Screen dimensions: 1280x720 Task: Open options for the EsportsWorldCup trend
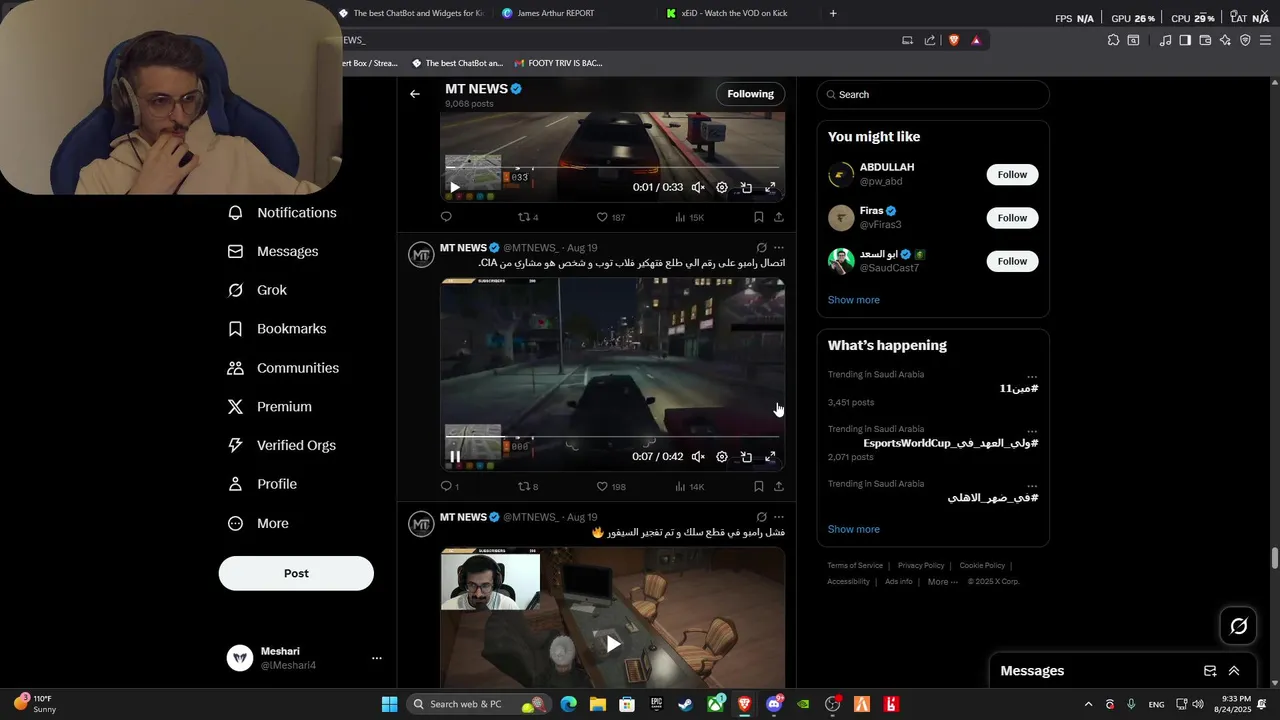pyautogui.click(x=1032, y=430)
